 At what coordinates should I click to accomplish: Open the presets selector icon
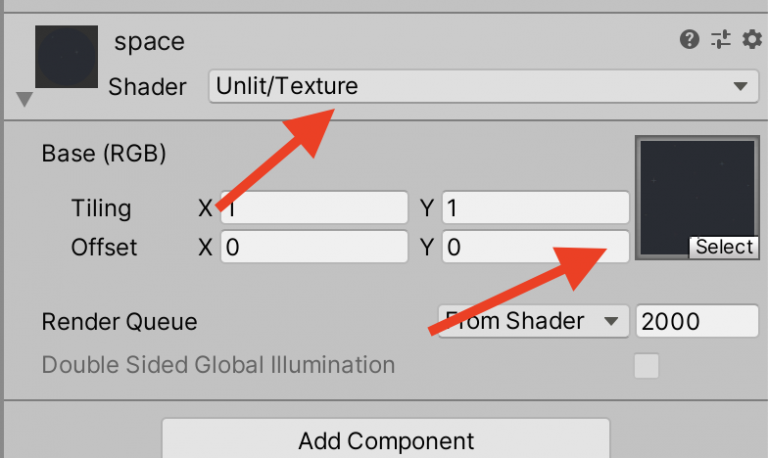(721, 40)
